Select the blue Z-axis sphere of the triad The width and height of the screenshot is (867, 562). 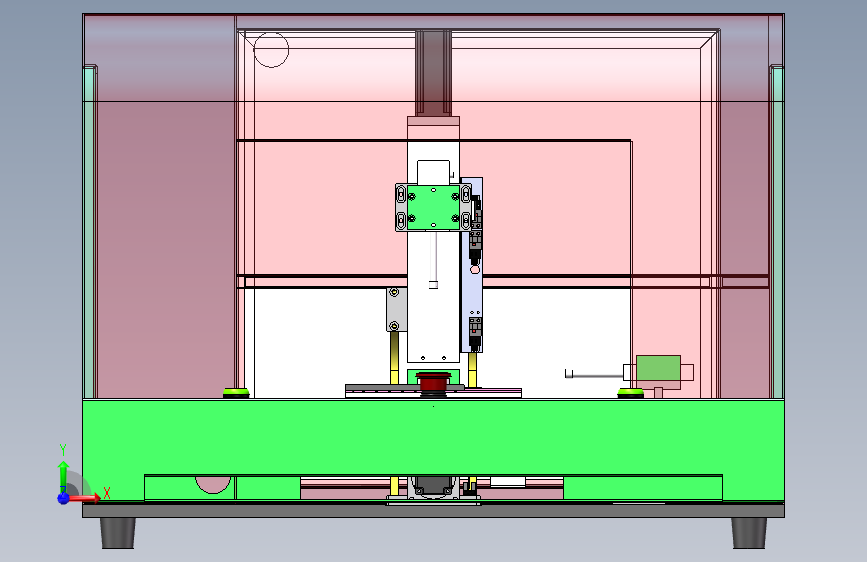coord(64,498)
